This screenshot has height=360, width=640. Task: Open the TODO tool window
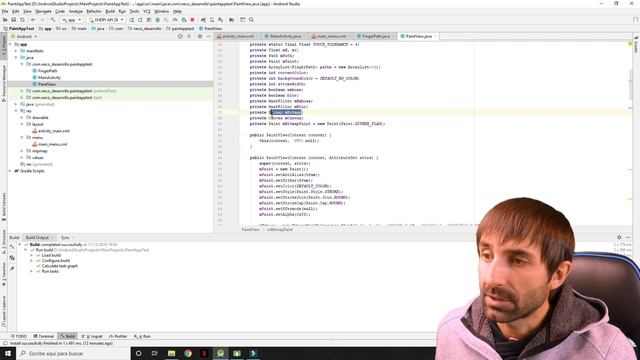coord(19,336)
